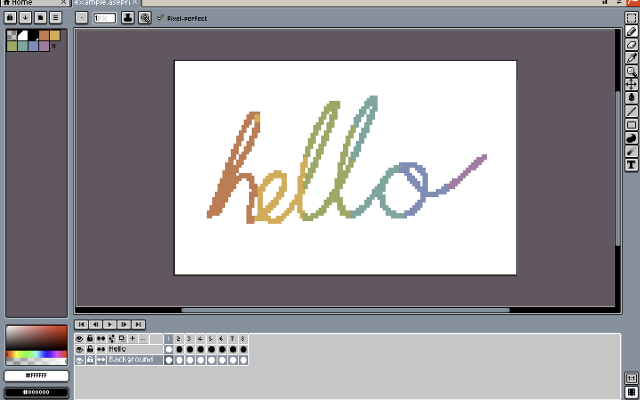640x400 pixels.
Task: Select the Move tool with crossed arrows
Action: click(631, 84)
